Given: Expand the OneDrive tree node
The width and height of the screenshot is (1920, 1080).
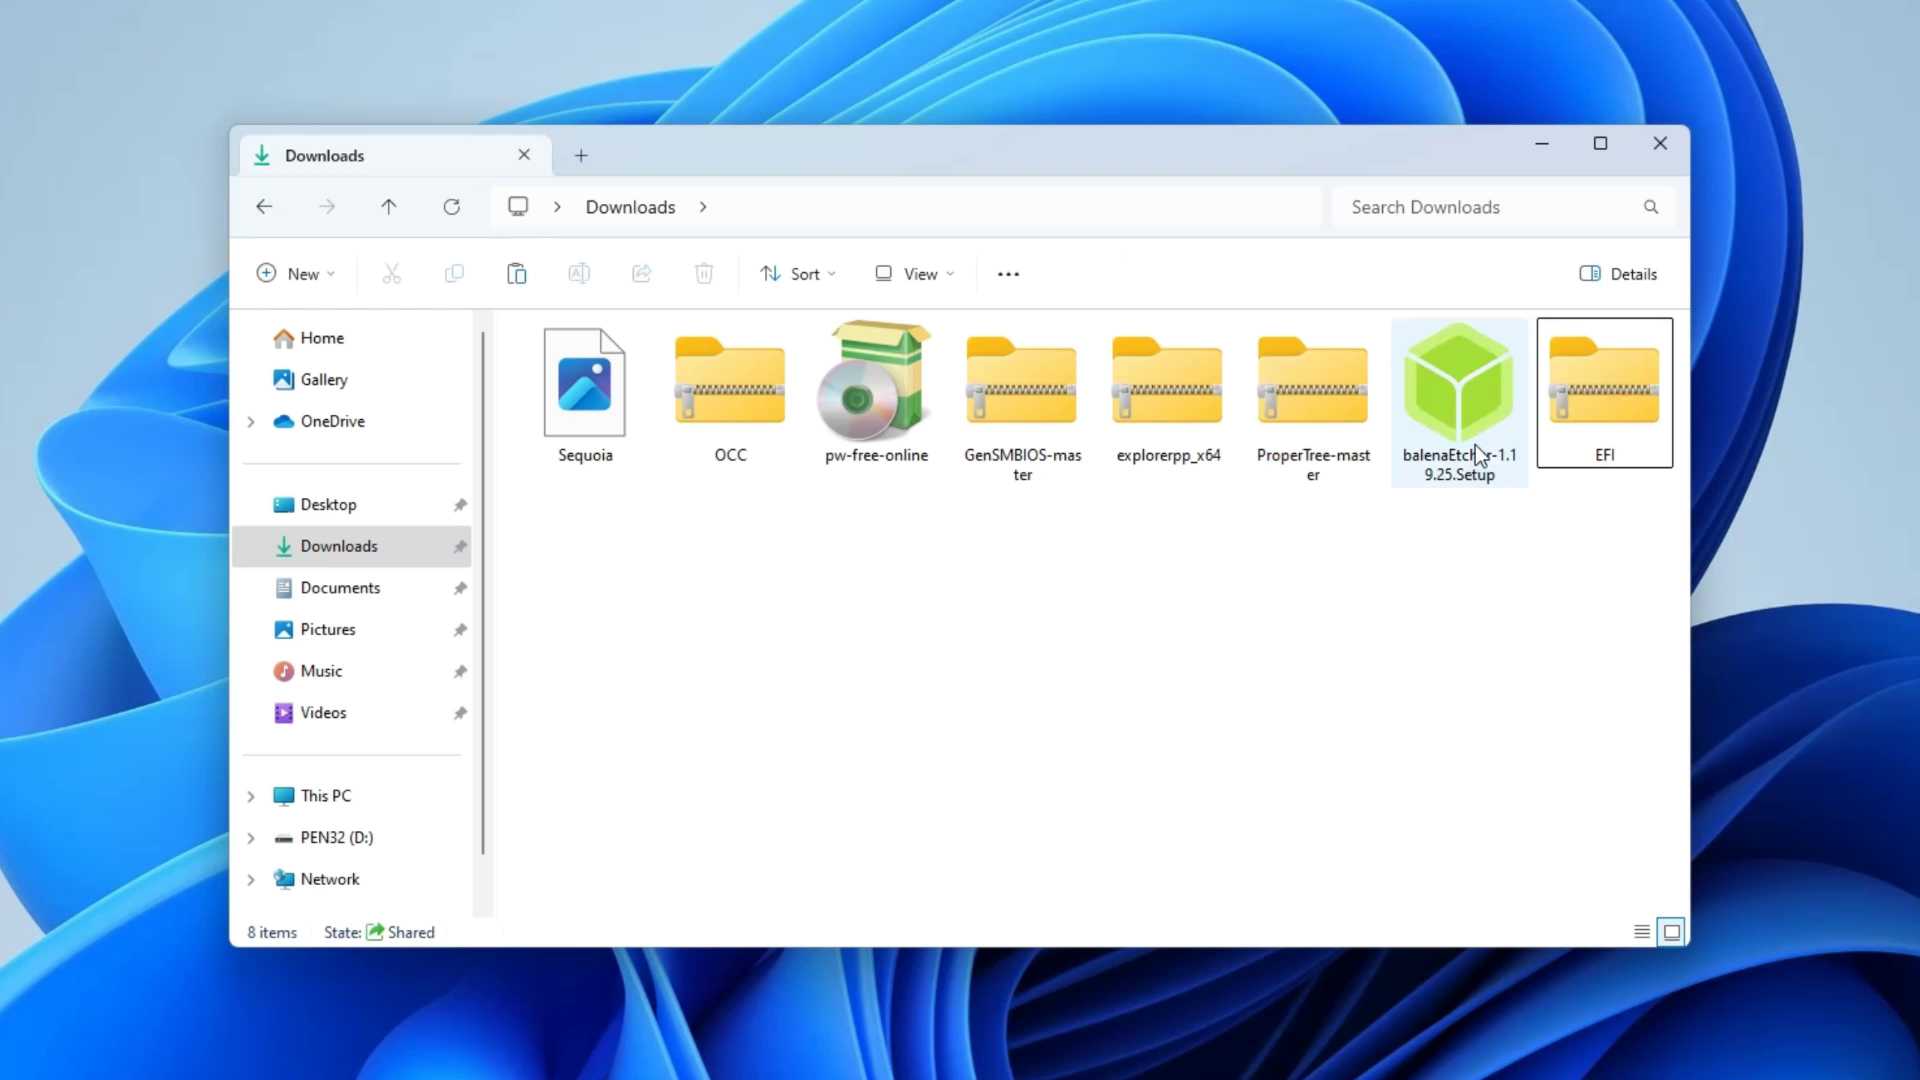Looking at the screenshot, I should click(x=251, y=422).
